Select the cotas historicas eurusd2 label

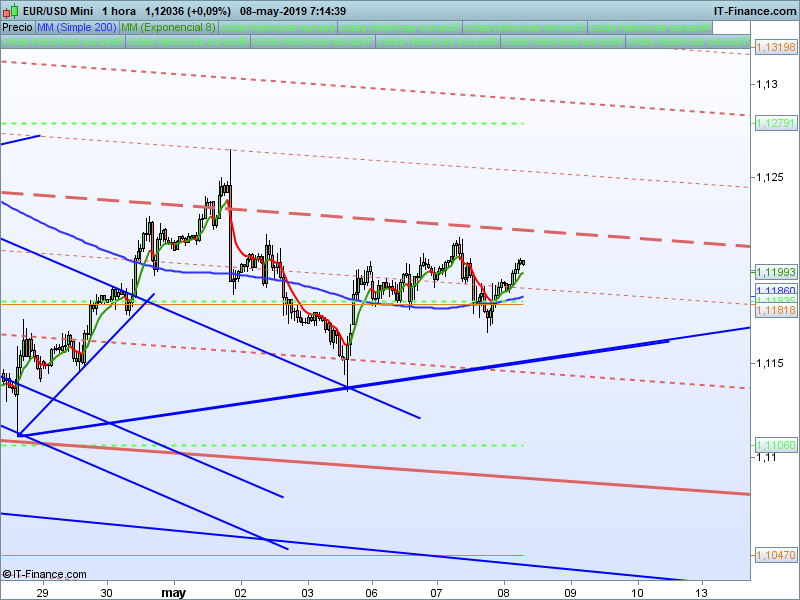coord(400,28)
